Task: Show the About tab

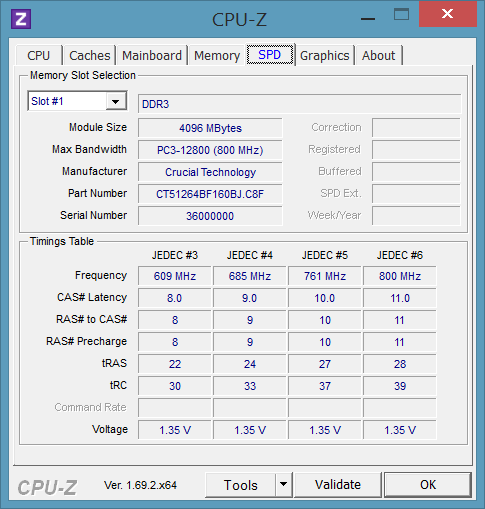Action: (379, 55)
